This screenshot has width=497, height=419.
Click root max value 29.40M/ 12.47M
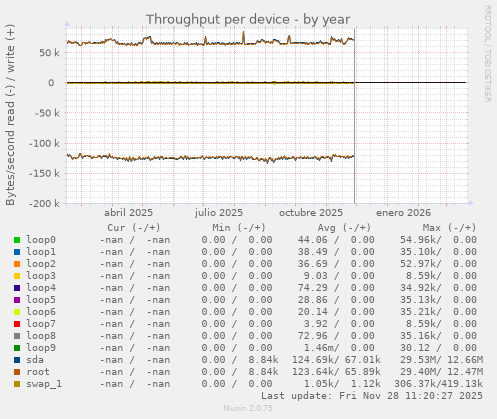point(441,372)
